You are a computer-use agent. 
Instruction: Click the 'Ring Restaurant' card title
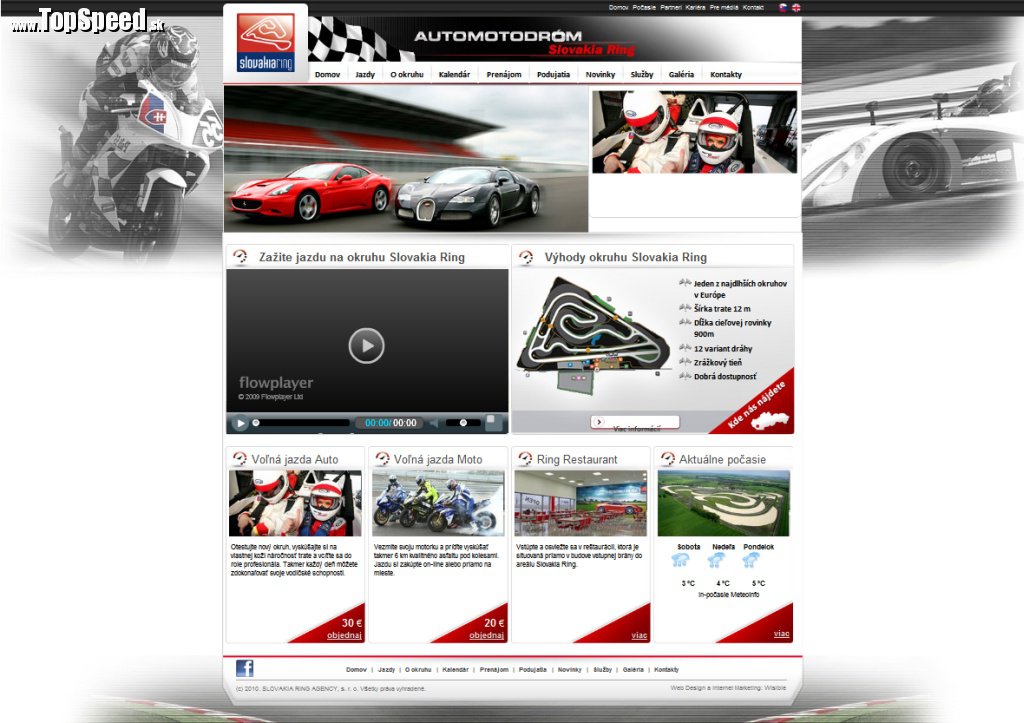(577, 460)
